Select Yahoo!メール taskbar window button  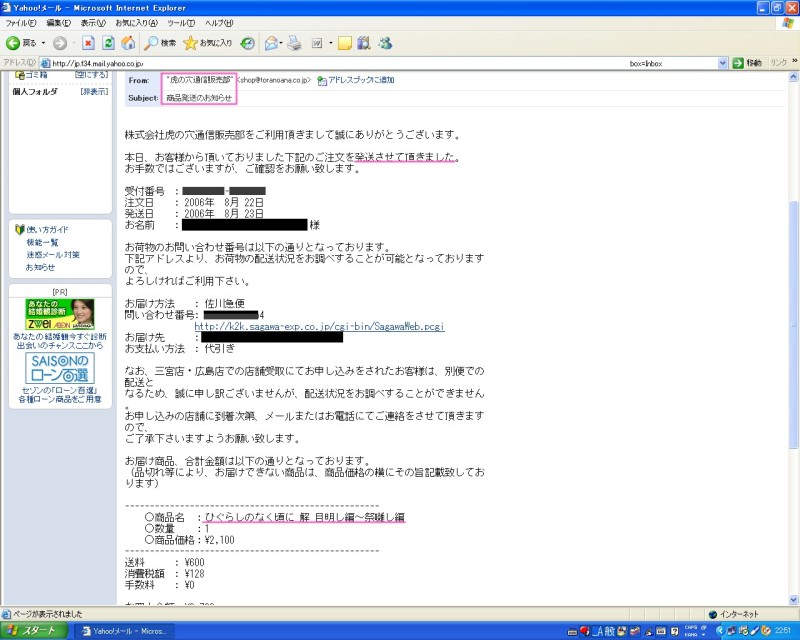(124, 631)
